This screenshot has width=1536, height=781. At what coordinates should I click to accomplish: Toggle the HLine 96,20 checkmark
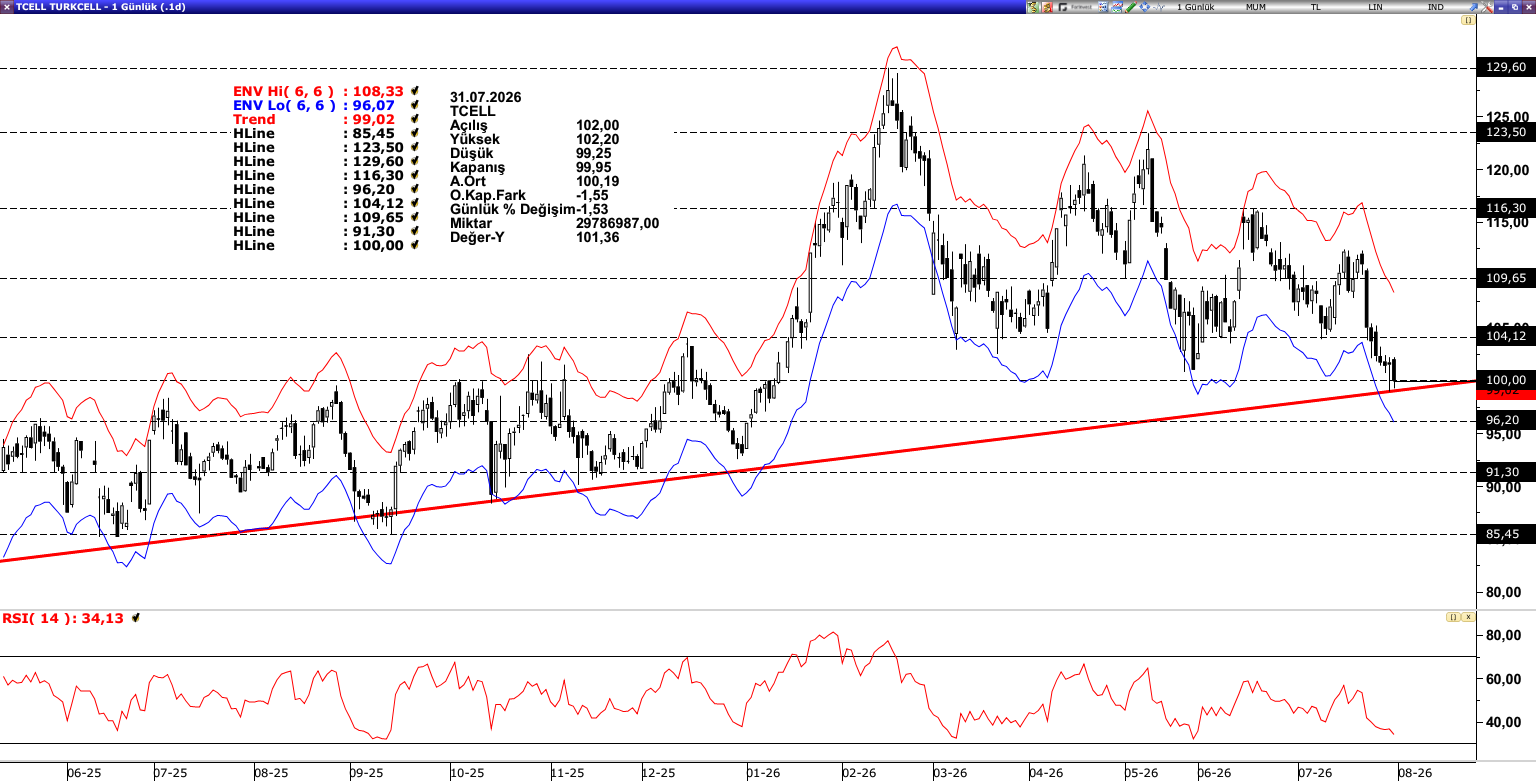414,189
